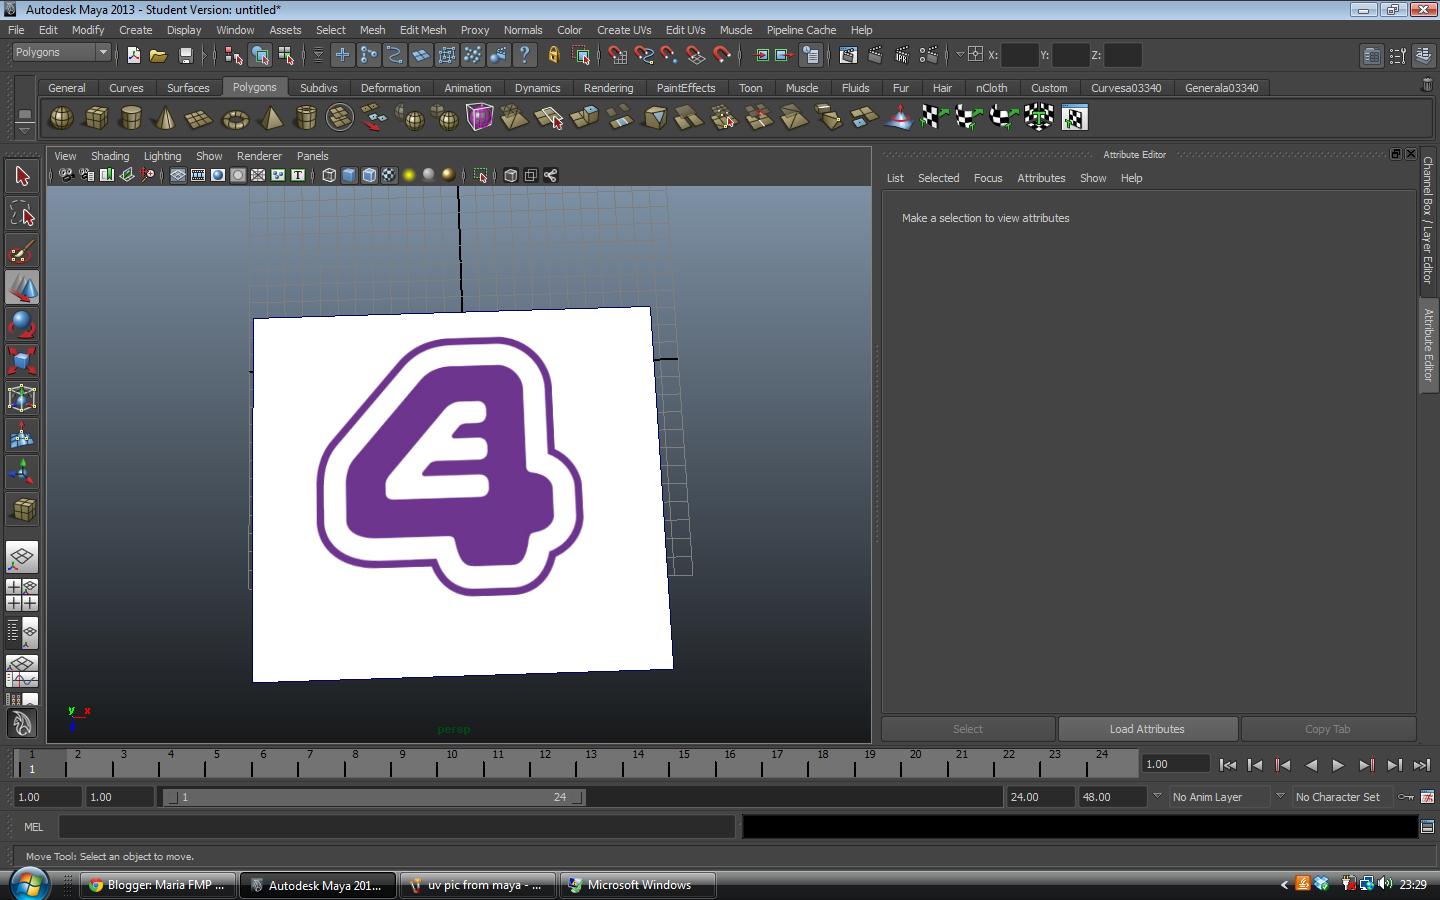
Task: Click the Save scene icon
Action: coord(185,56)
